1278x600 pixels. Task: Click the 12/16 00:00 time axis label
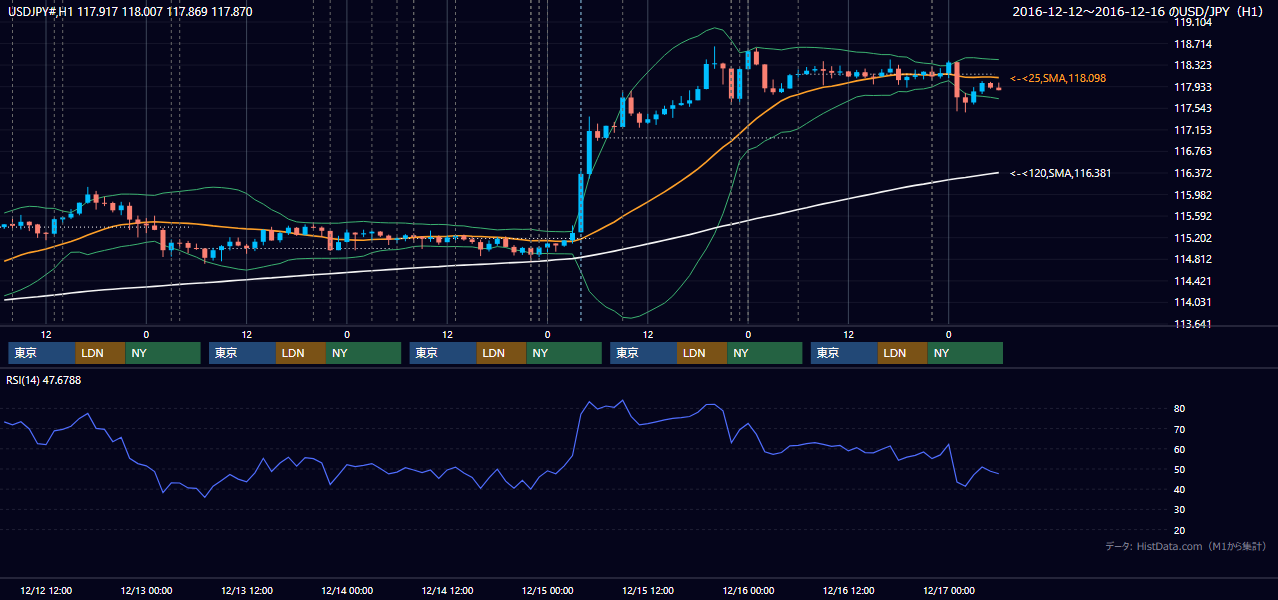coord(749,590)
